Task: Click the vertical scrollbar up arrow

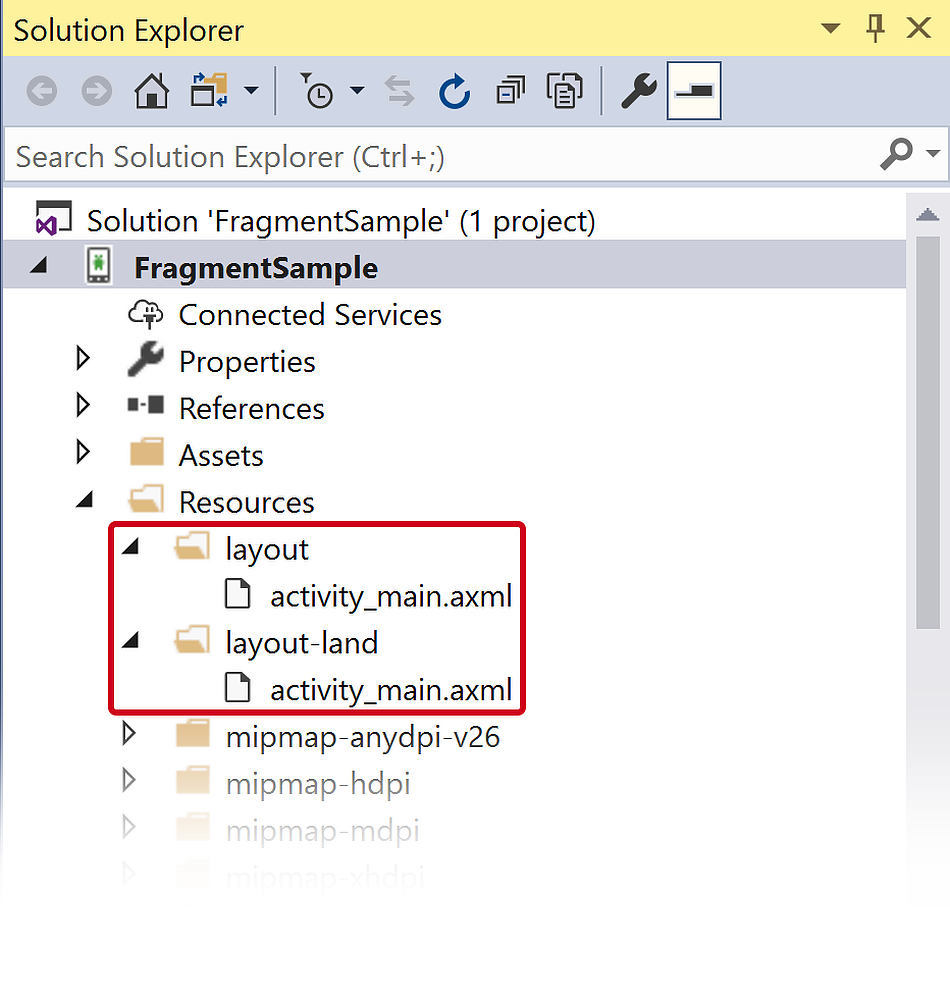Action: point(928,215)
